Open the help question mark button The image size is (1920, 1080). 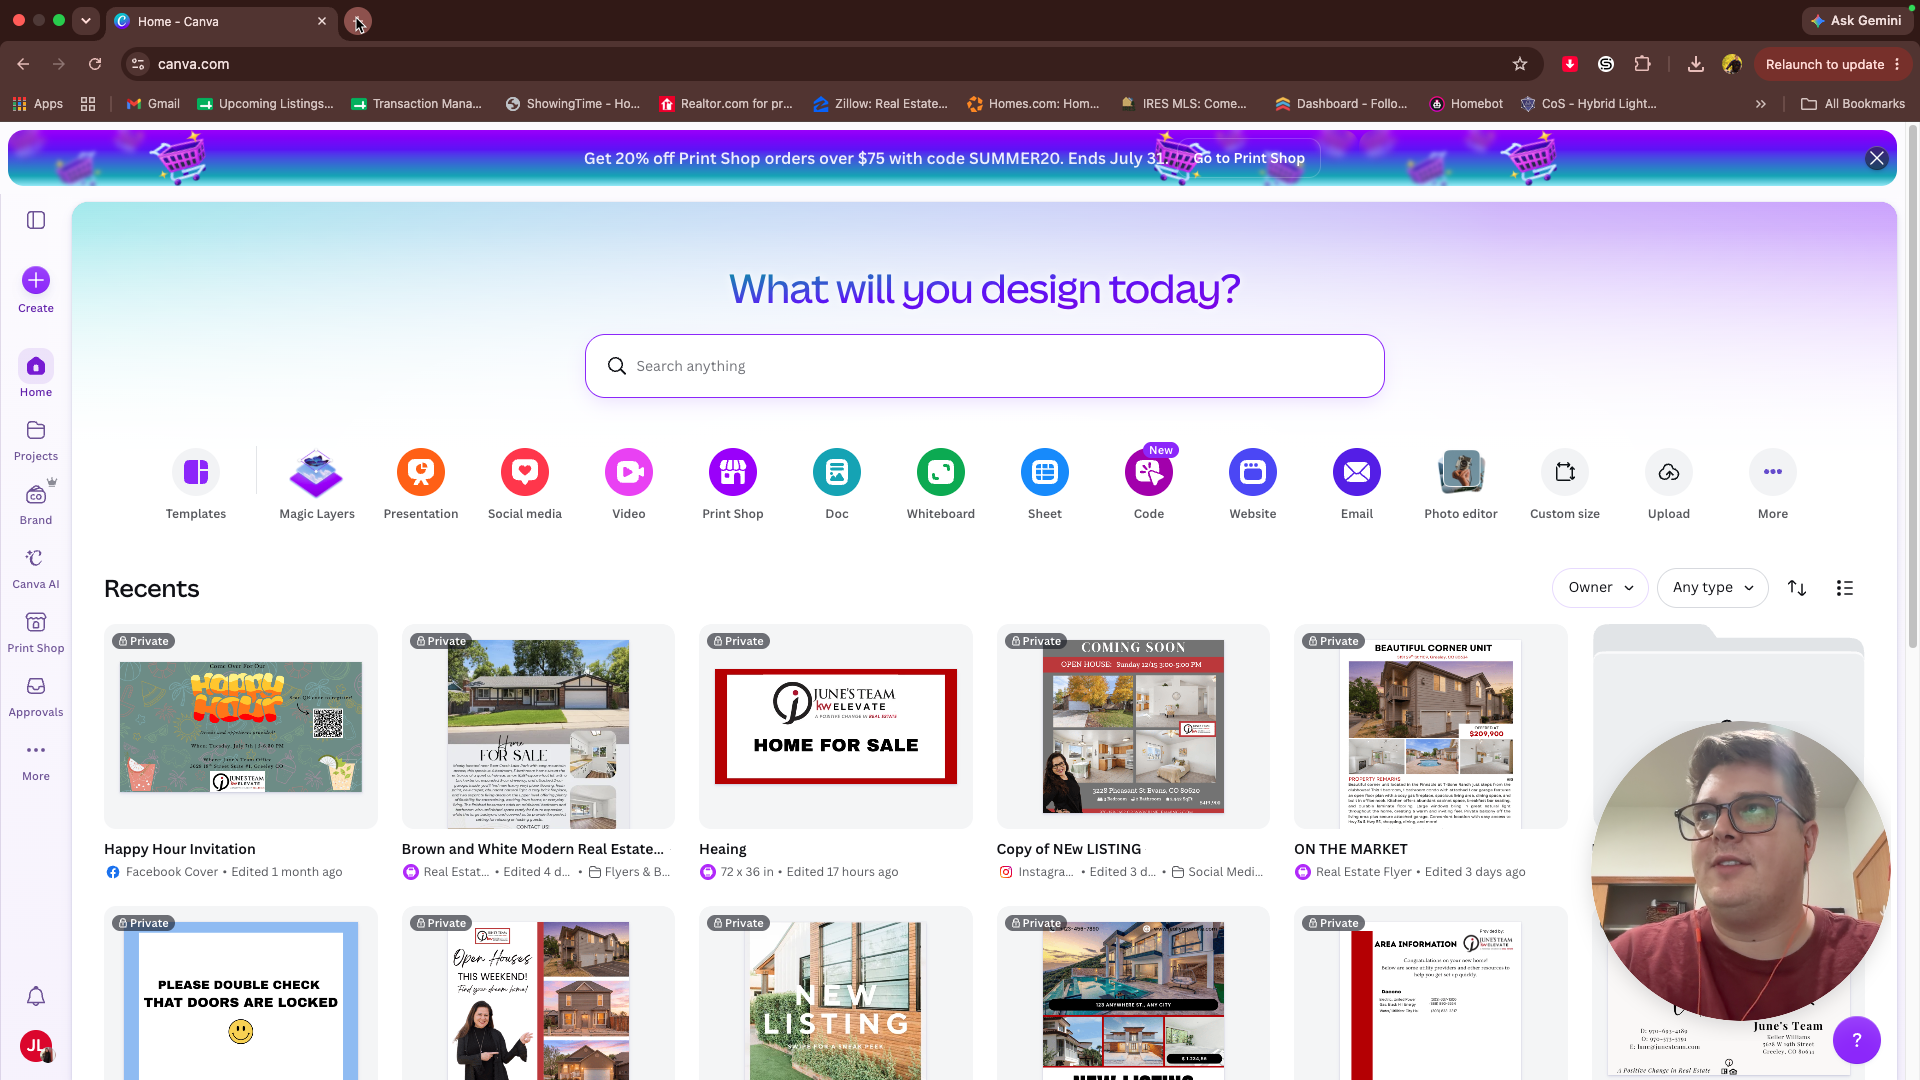[1857, 1040]
